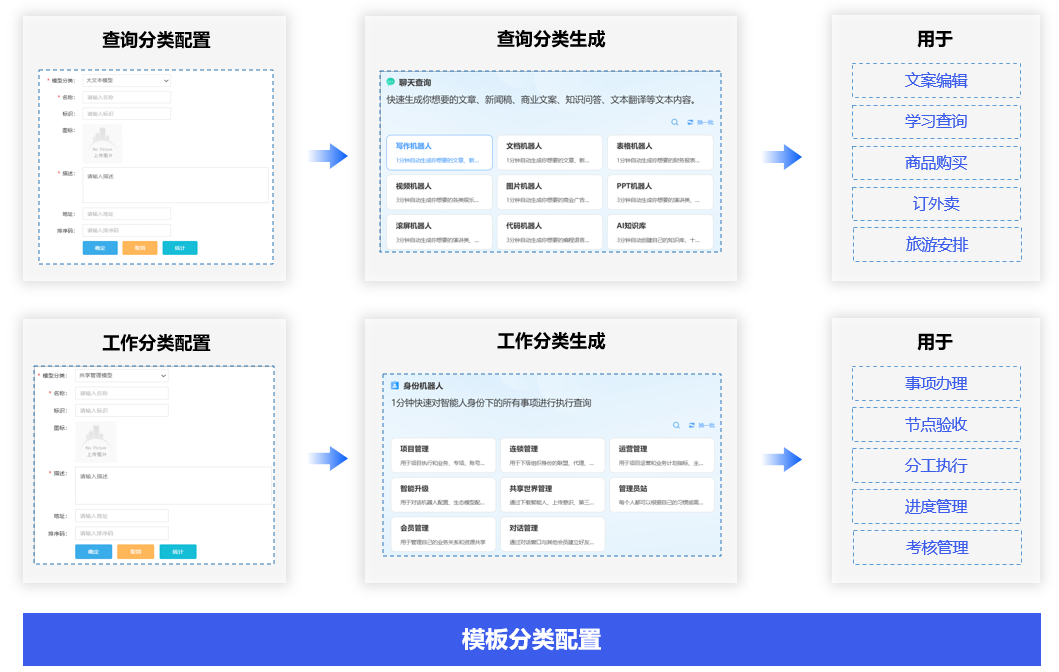Click the search icon in 聊天查询 panel

(x=675, y=122)
